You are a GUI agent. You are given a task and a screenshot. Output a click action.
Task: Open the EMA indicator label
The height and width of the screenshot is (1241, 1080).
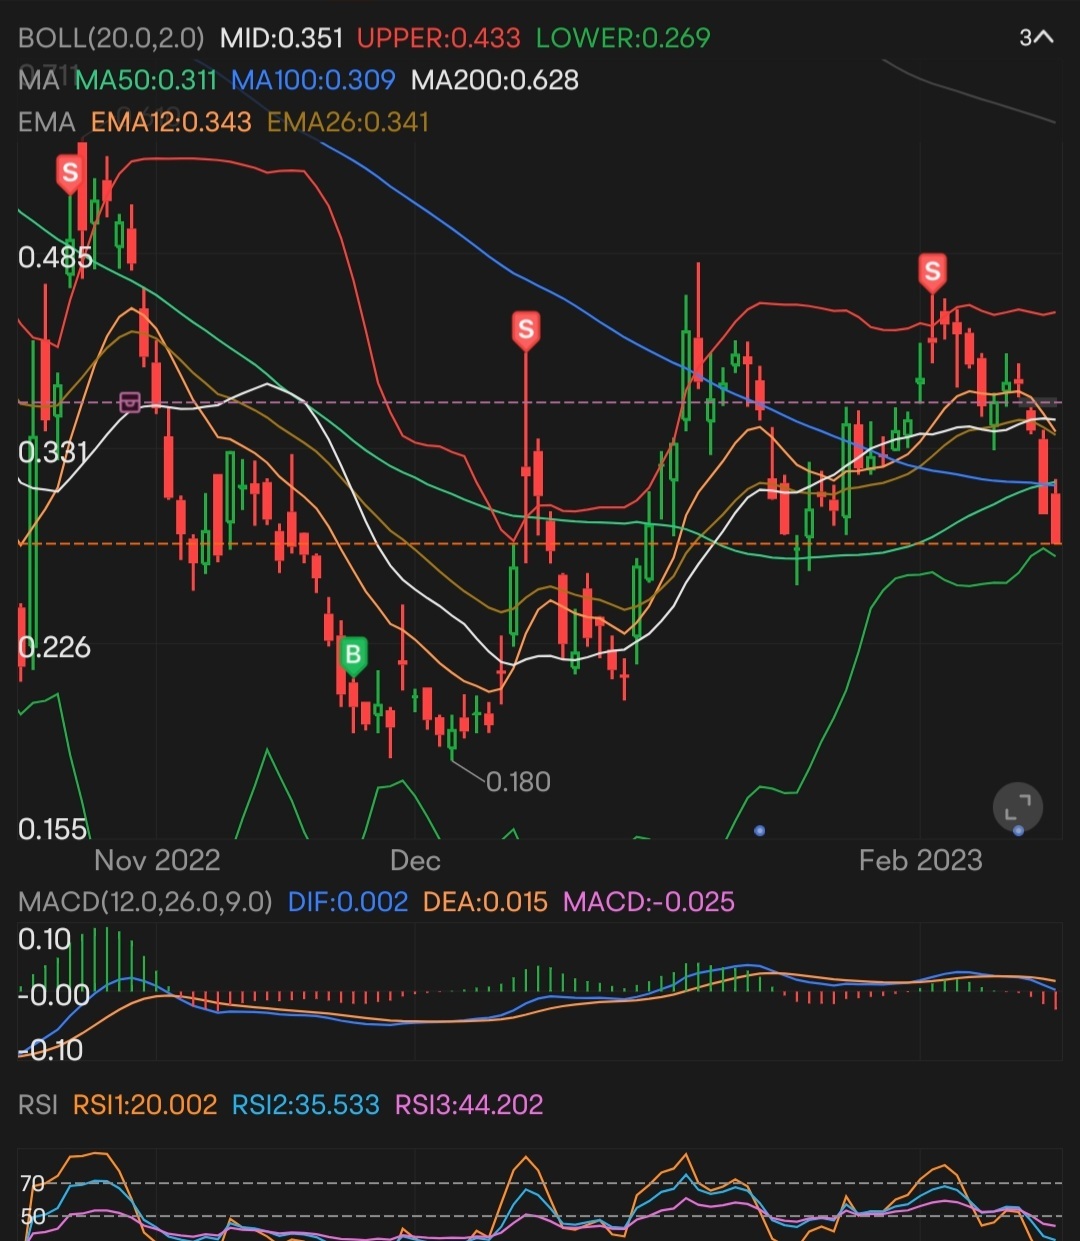47,122
